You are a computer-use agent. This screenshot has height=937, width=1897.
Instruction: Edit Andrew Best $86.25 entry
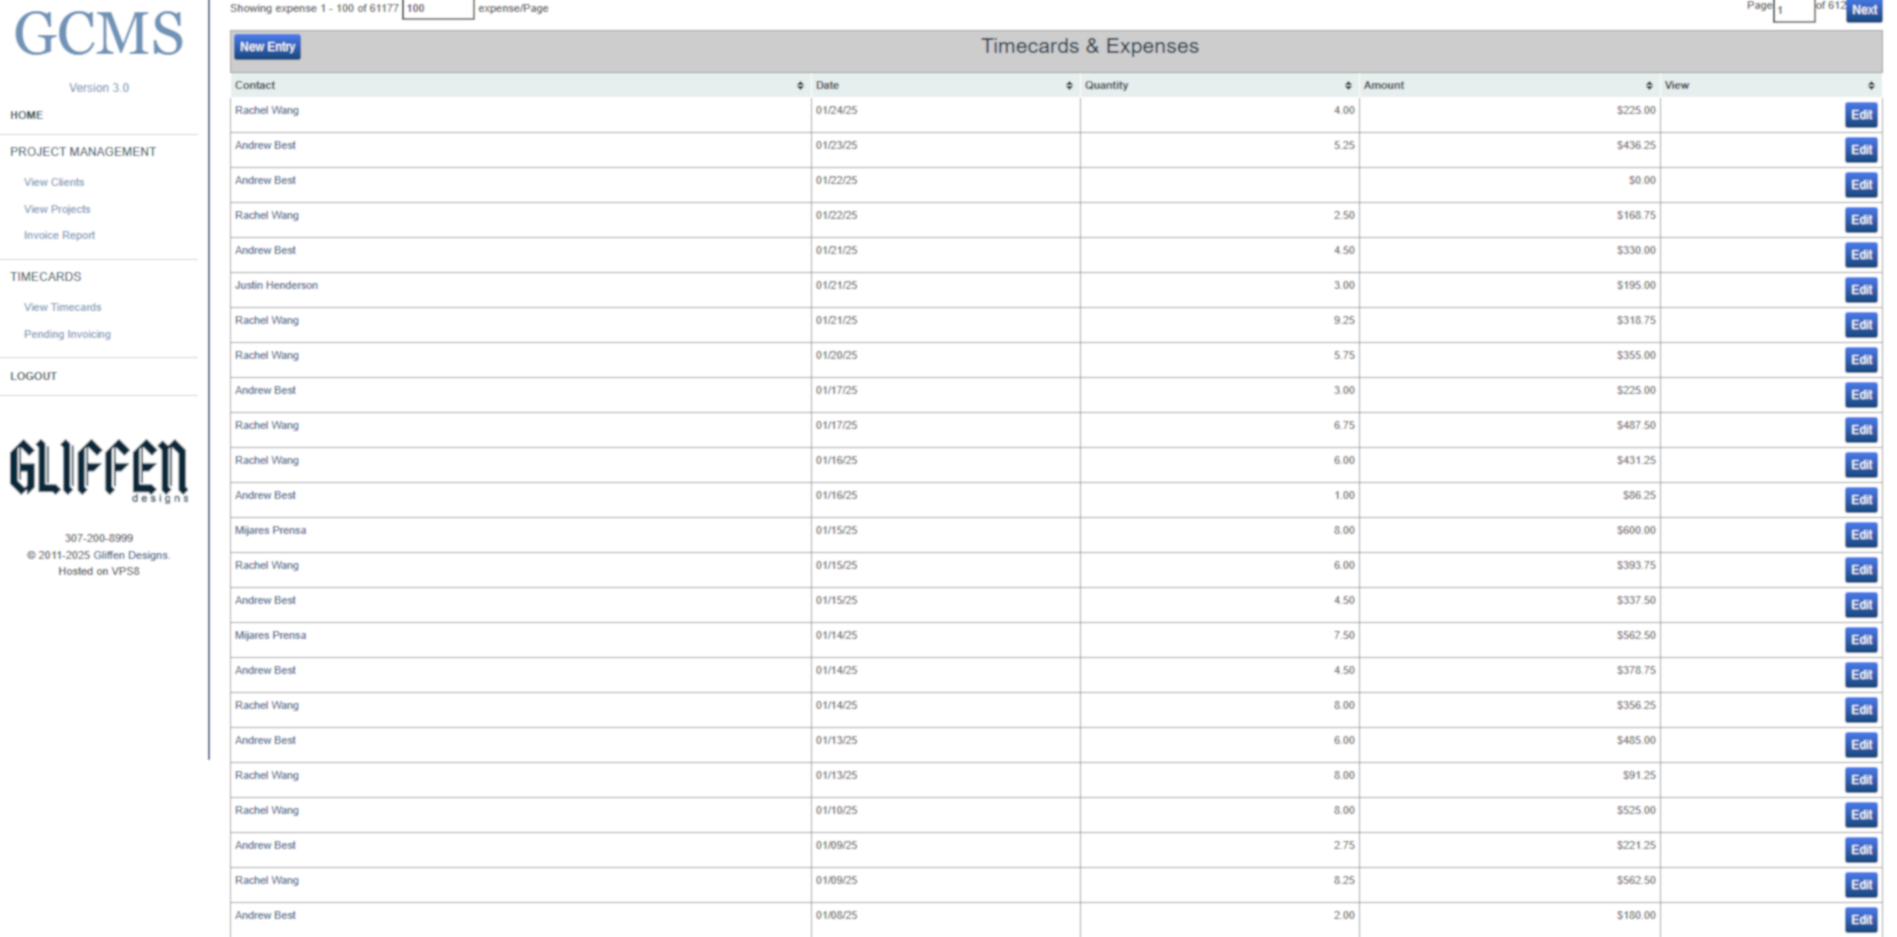click(1861, 500)
